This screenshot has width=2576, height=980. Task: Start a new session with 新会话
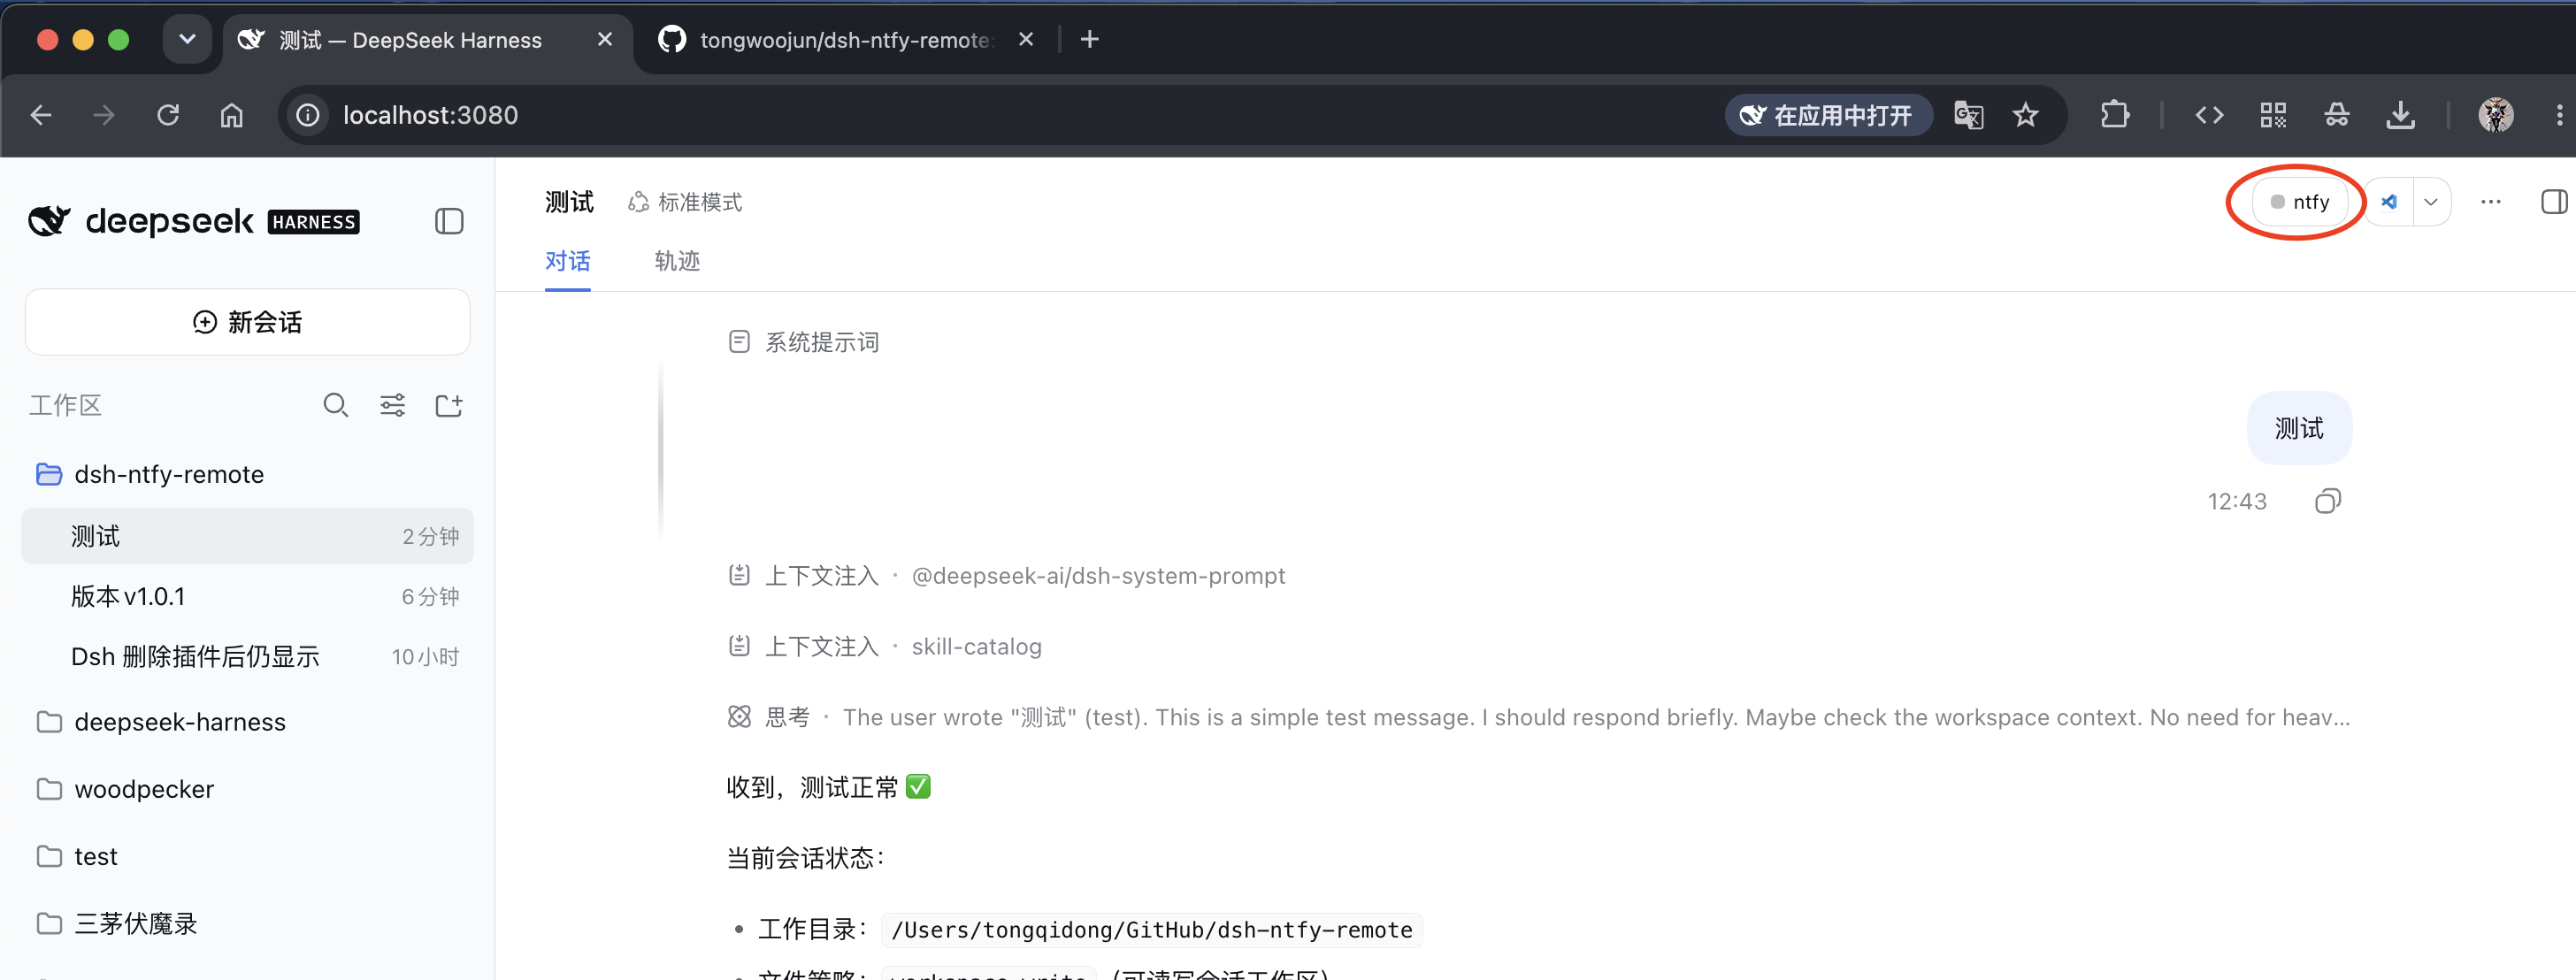[247, 322]
